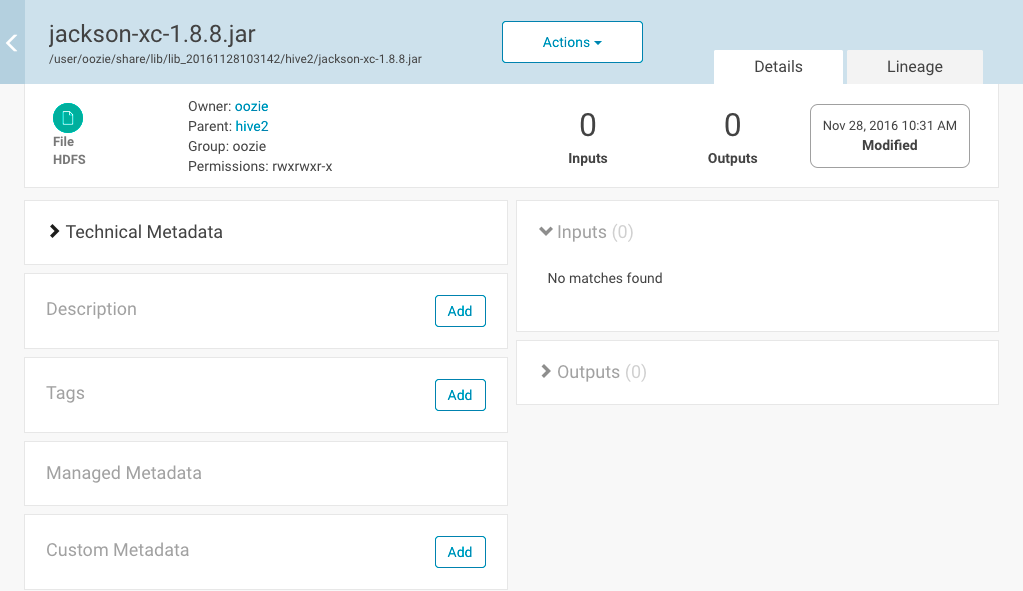1023x591 pixels.
Task: Click the jackson-xc-1.8.8.jar title
Action: pyautogui.click(x=152, y=33)
